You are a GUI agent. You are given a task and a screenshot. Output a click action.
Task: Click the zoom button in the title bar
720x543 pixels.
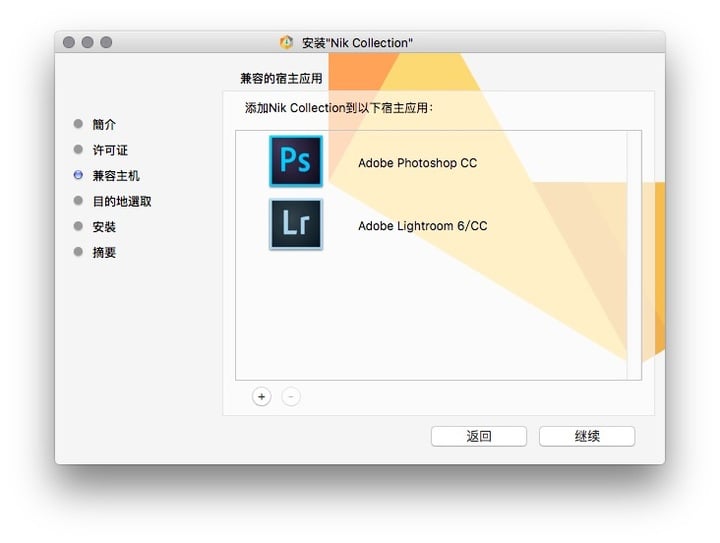pos(106,42)
